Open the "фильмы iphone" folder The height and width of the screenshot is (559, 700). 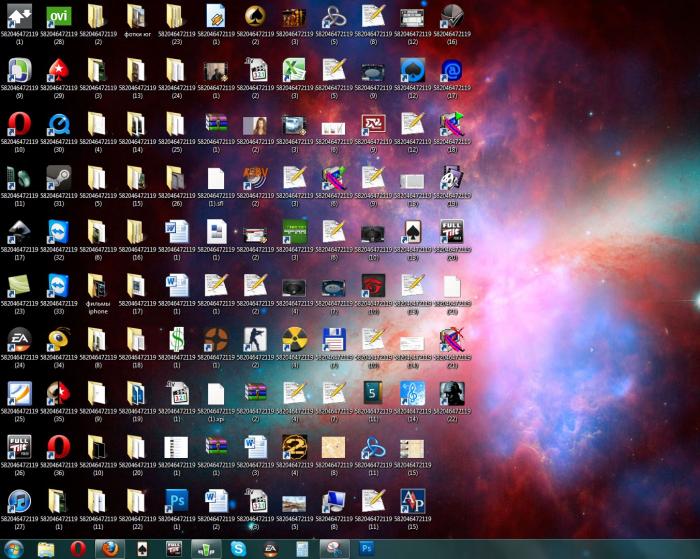98,286
